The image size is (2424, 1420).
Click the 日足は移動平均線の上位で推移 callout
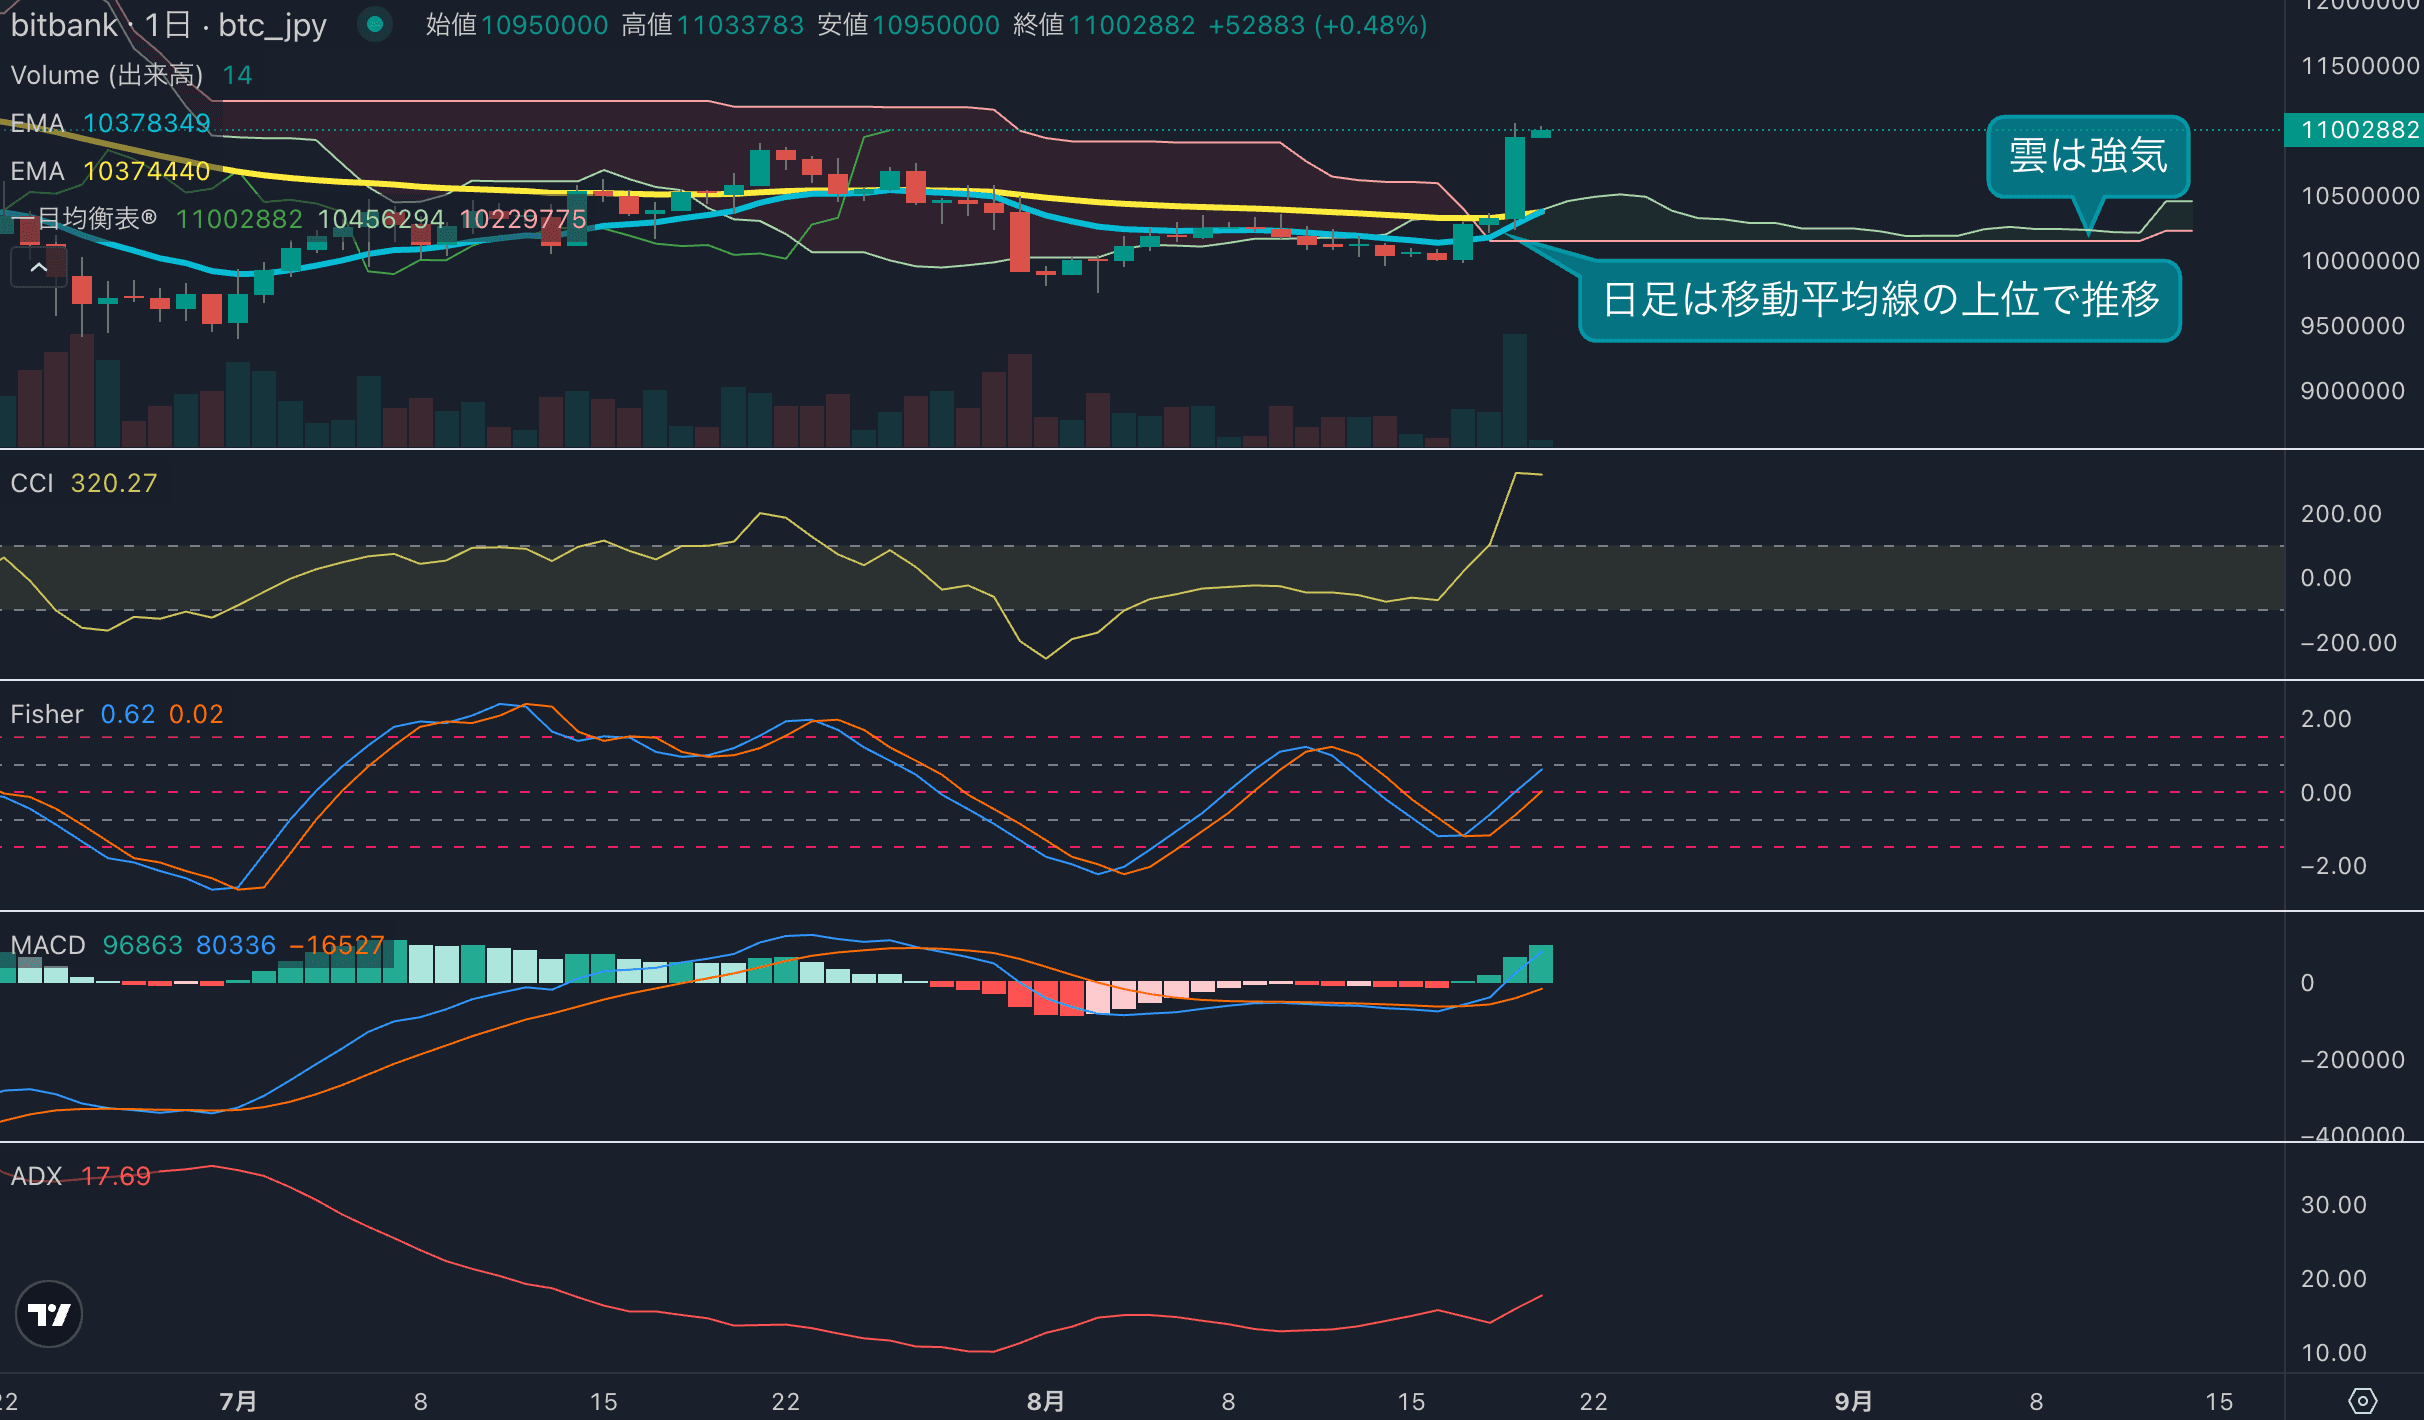coord(1880,300)
